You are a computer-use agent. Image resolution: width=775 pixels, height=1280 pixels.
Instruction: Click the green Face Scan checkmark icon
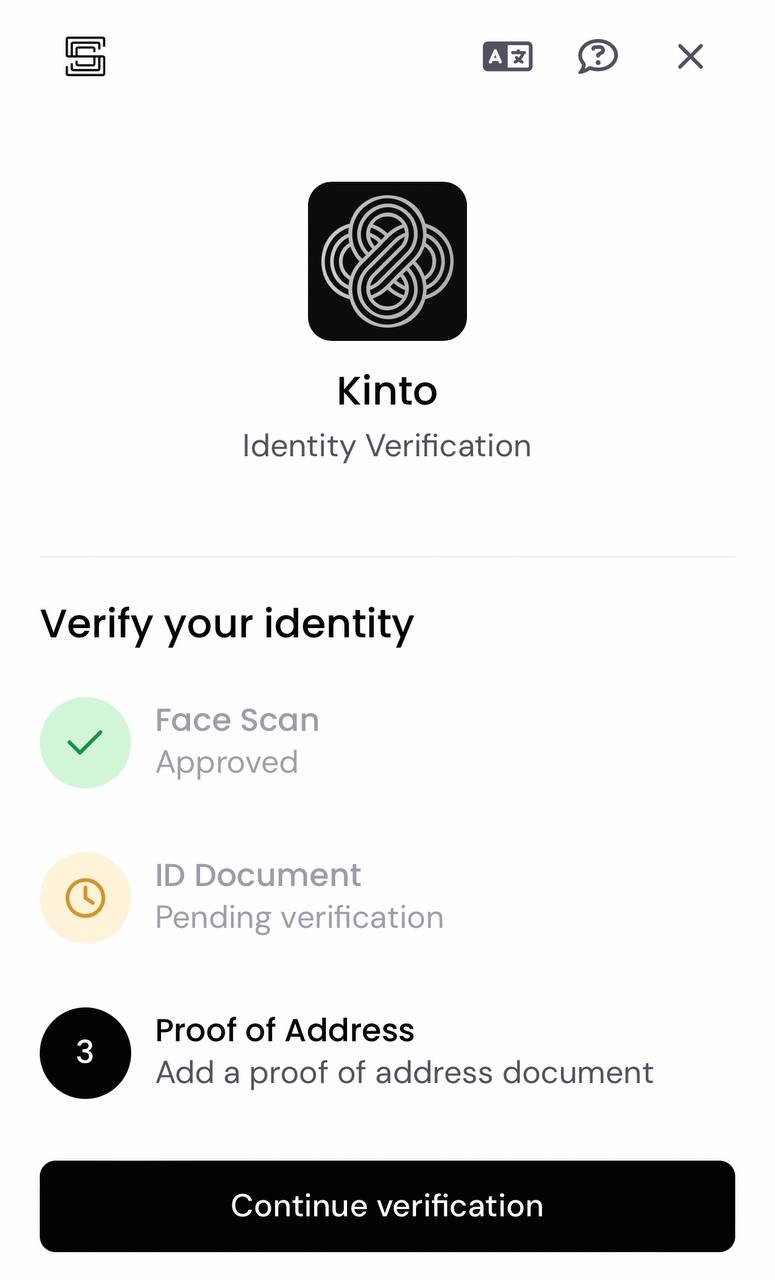click(85, 743)
